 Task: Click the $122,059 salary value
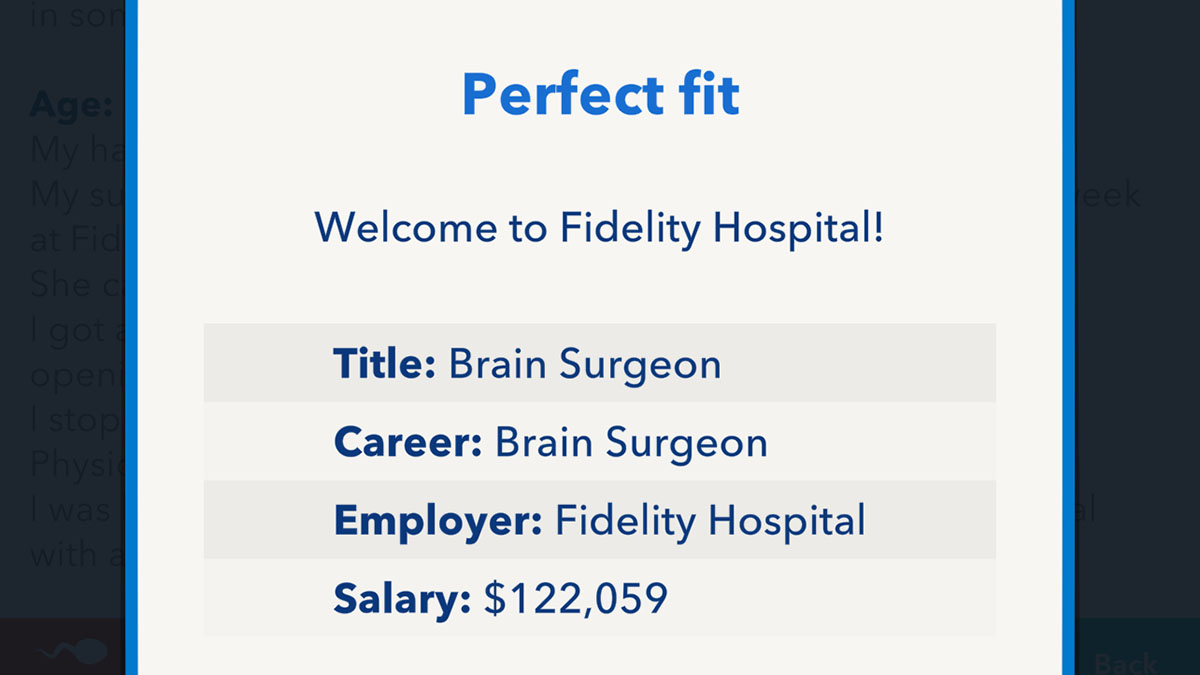[575, 598]
